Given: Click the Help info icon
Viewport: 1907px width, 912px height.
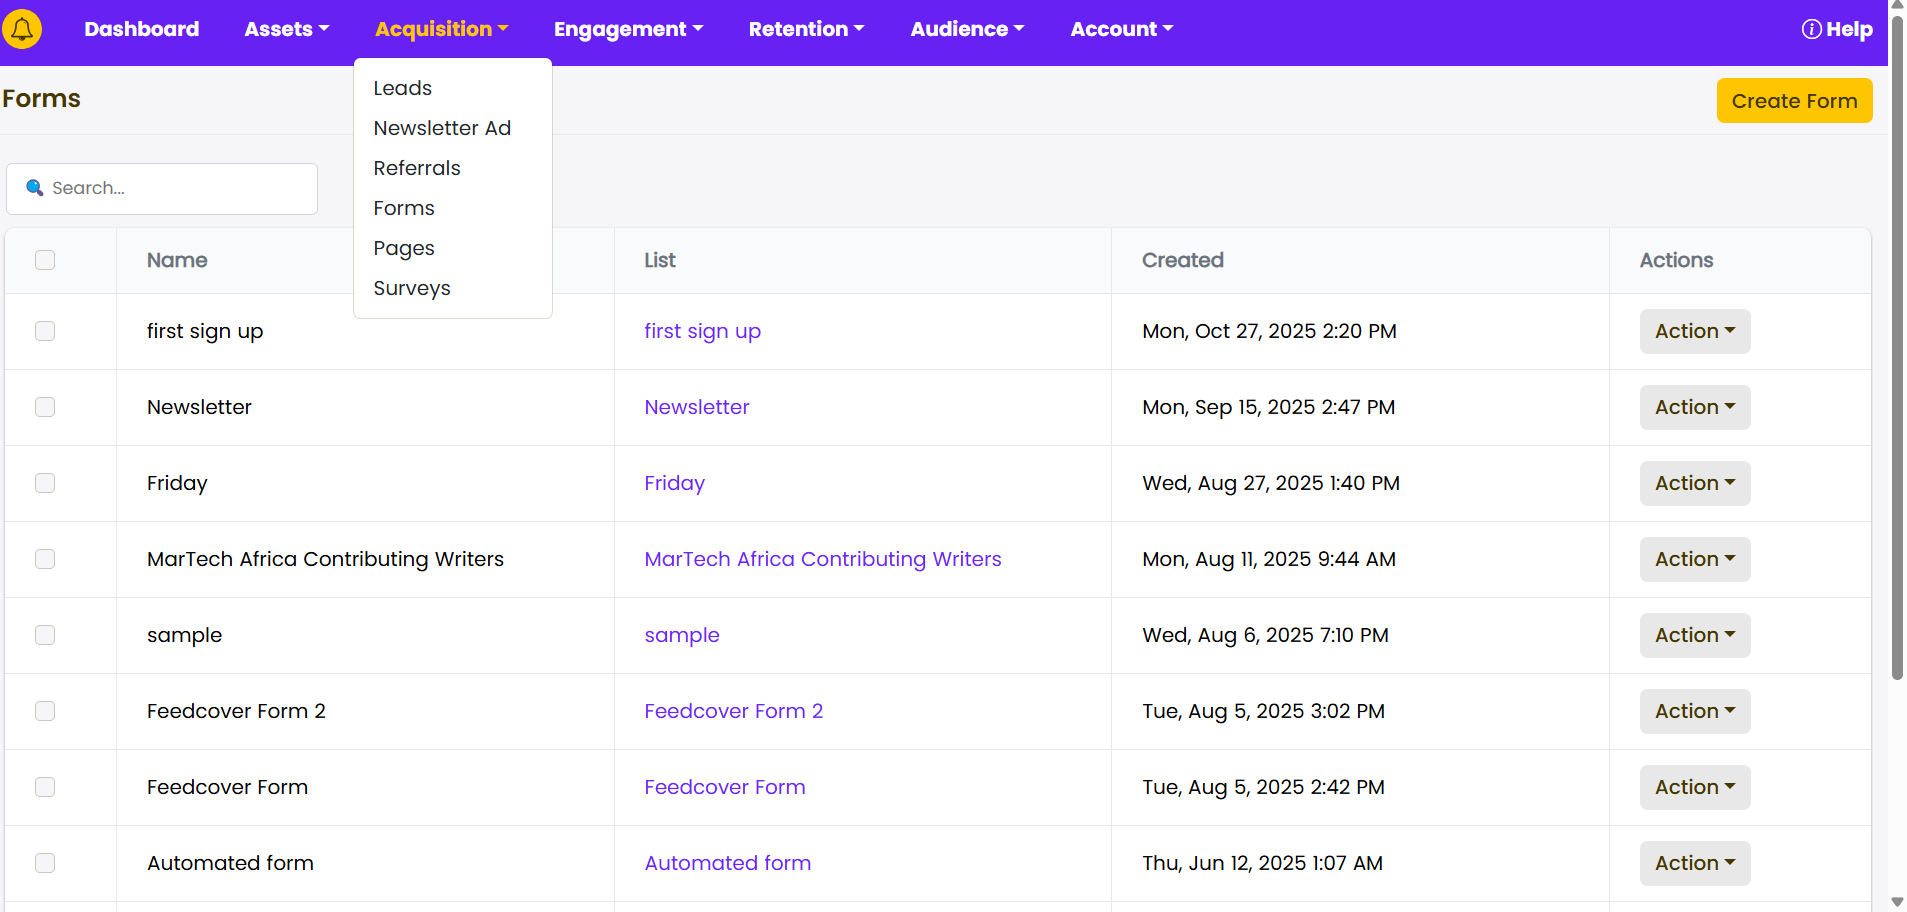Looking at the screenshot, I should (1811, 29).
